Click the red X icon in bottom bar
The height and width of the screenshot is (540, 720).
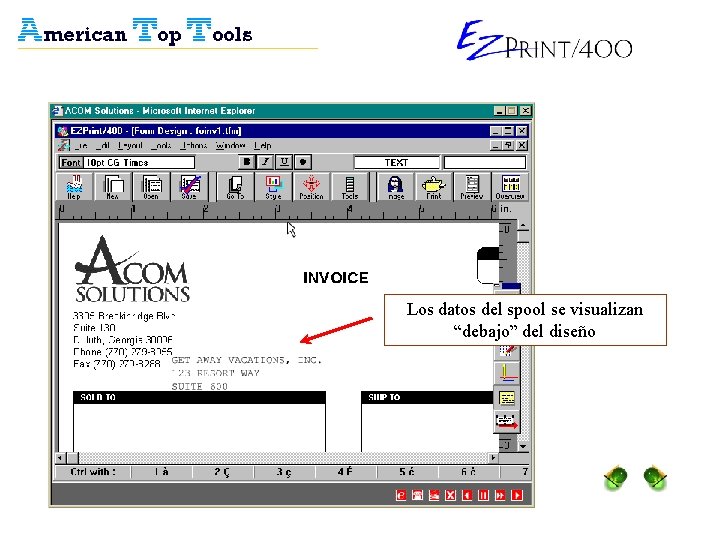point(450,495)
